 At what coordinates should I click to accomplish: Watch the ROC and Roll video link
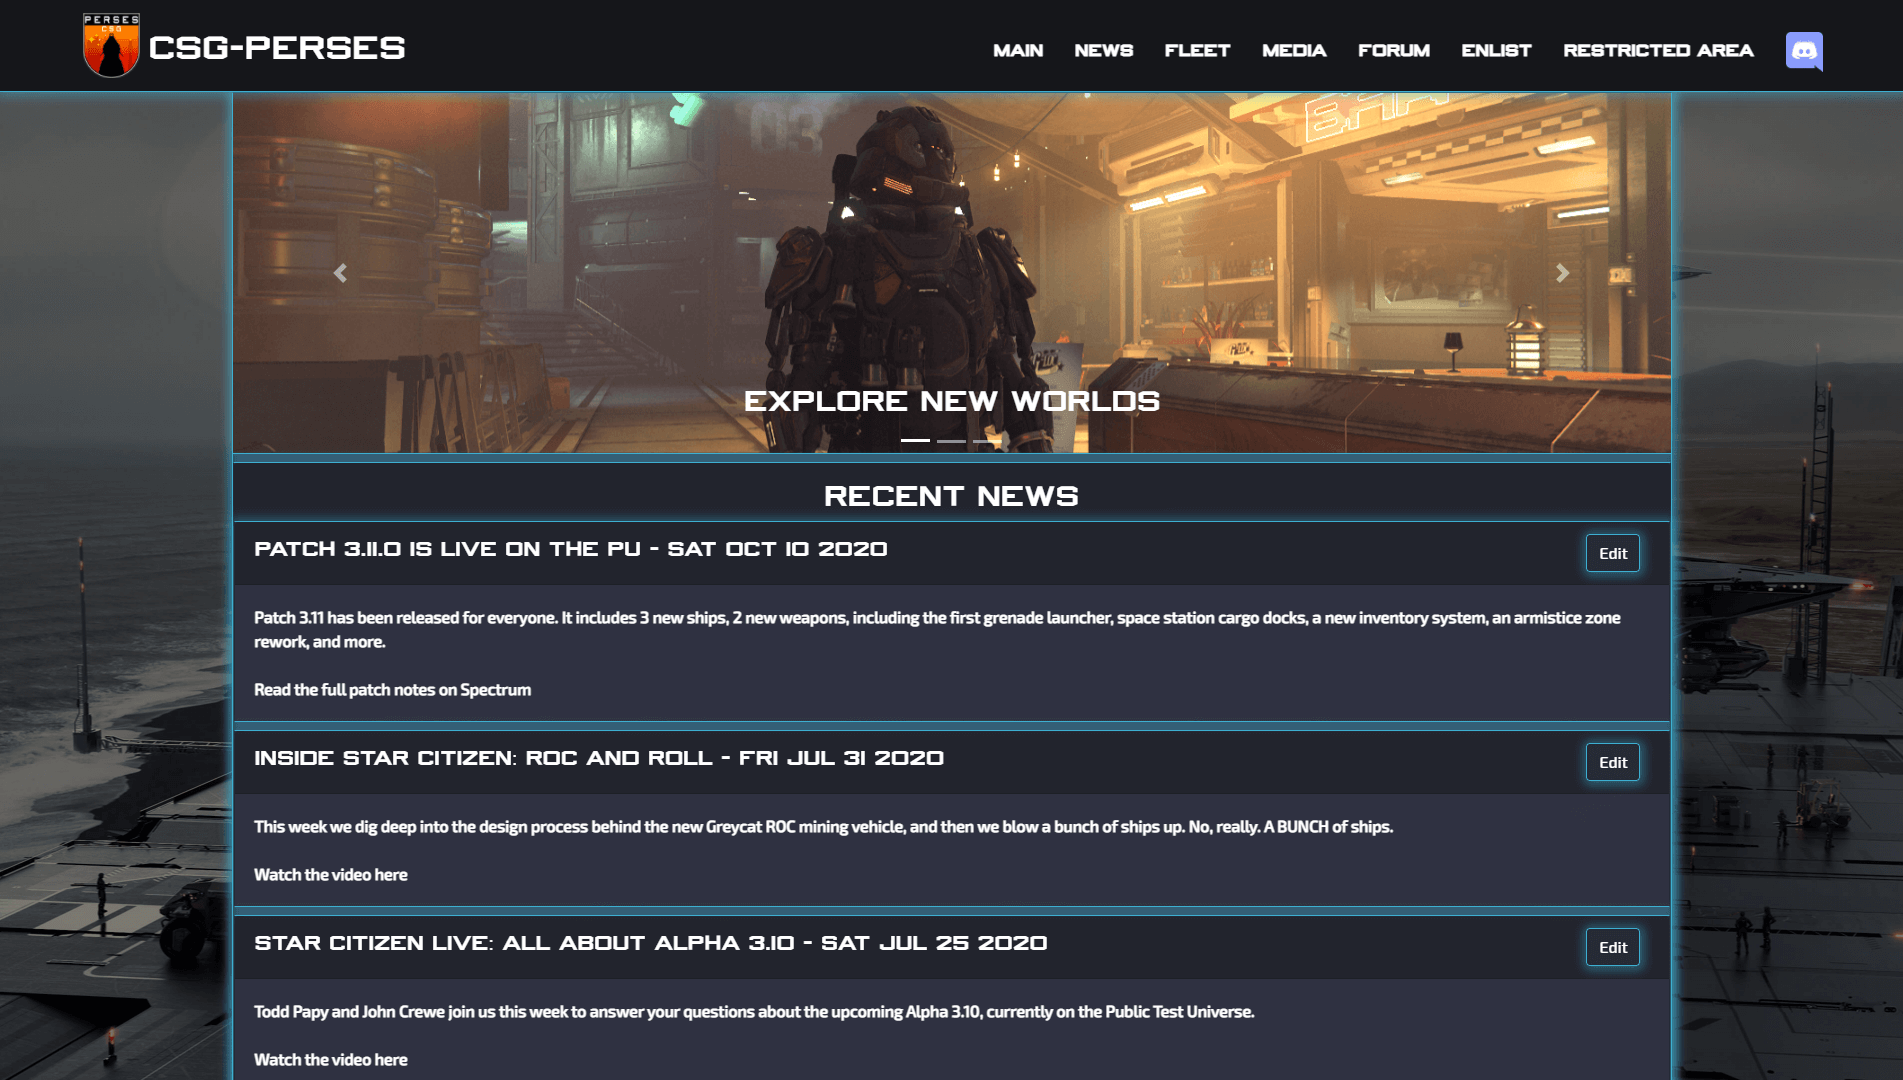331,875
